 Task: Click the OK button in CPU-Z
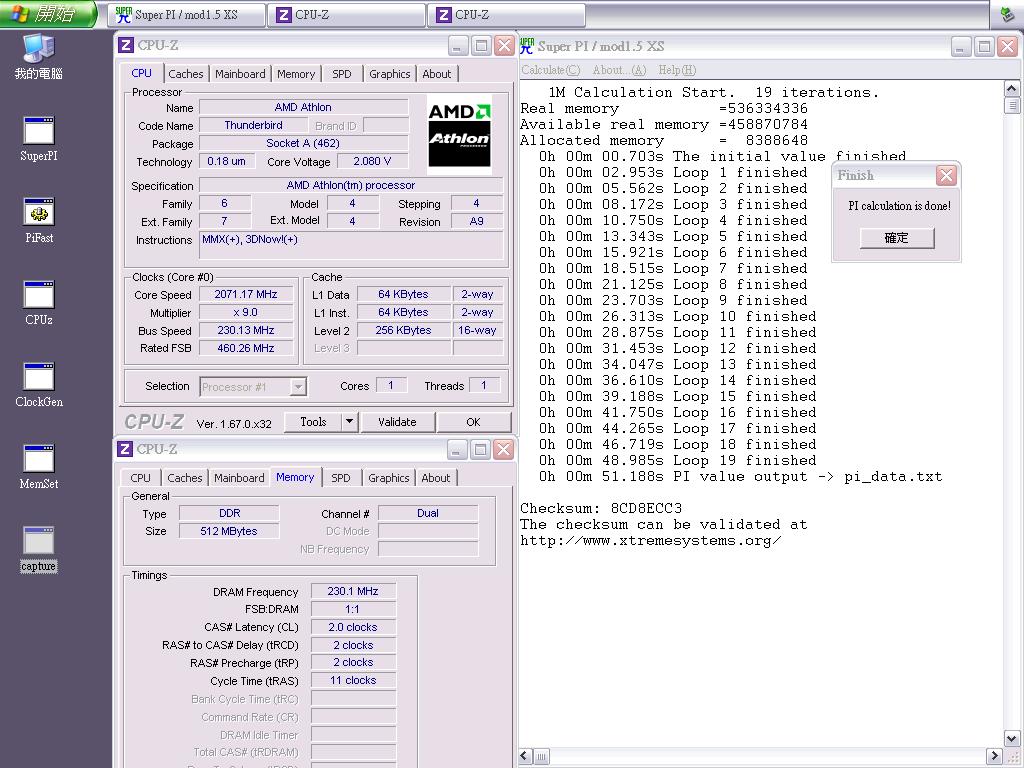tap(473, 422)
